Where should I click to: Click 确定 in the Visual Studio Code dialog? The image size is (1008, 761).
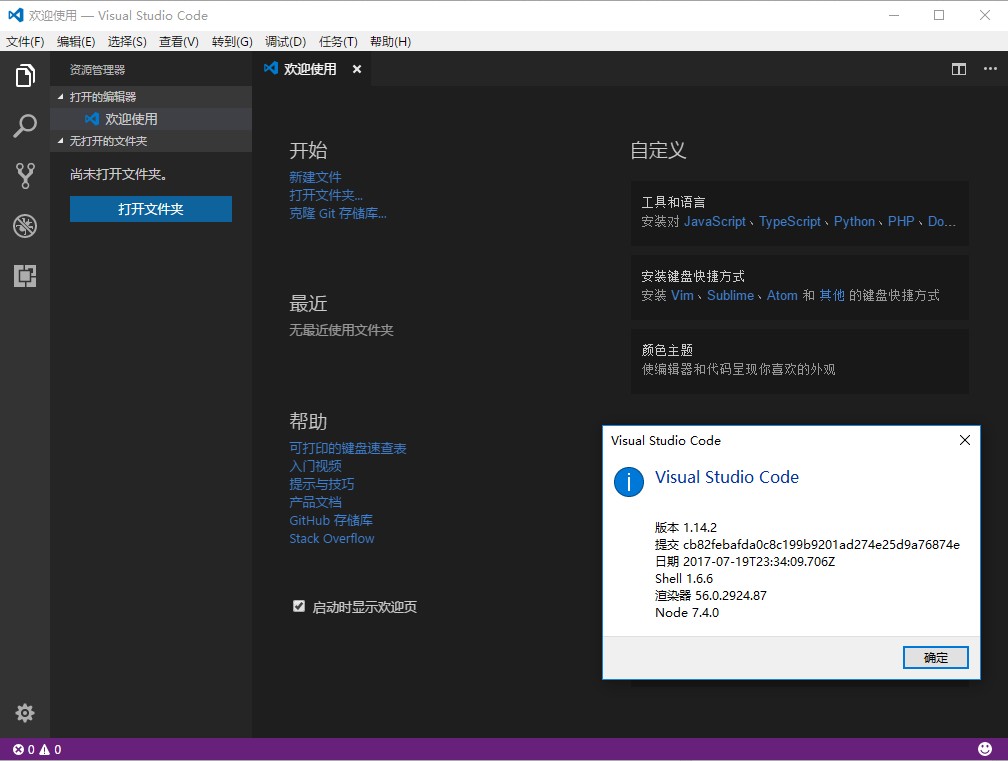point(935,657)
